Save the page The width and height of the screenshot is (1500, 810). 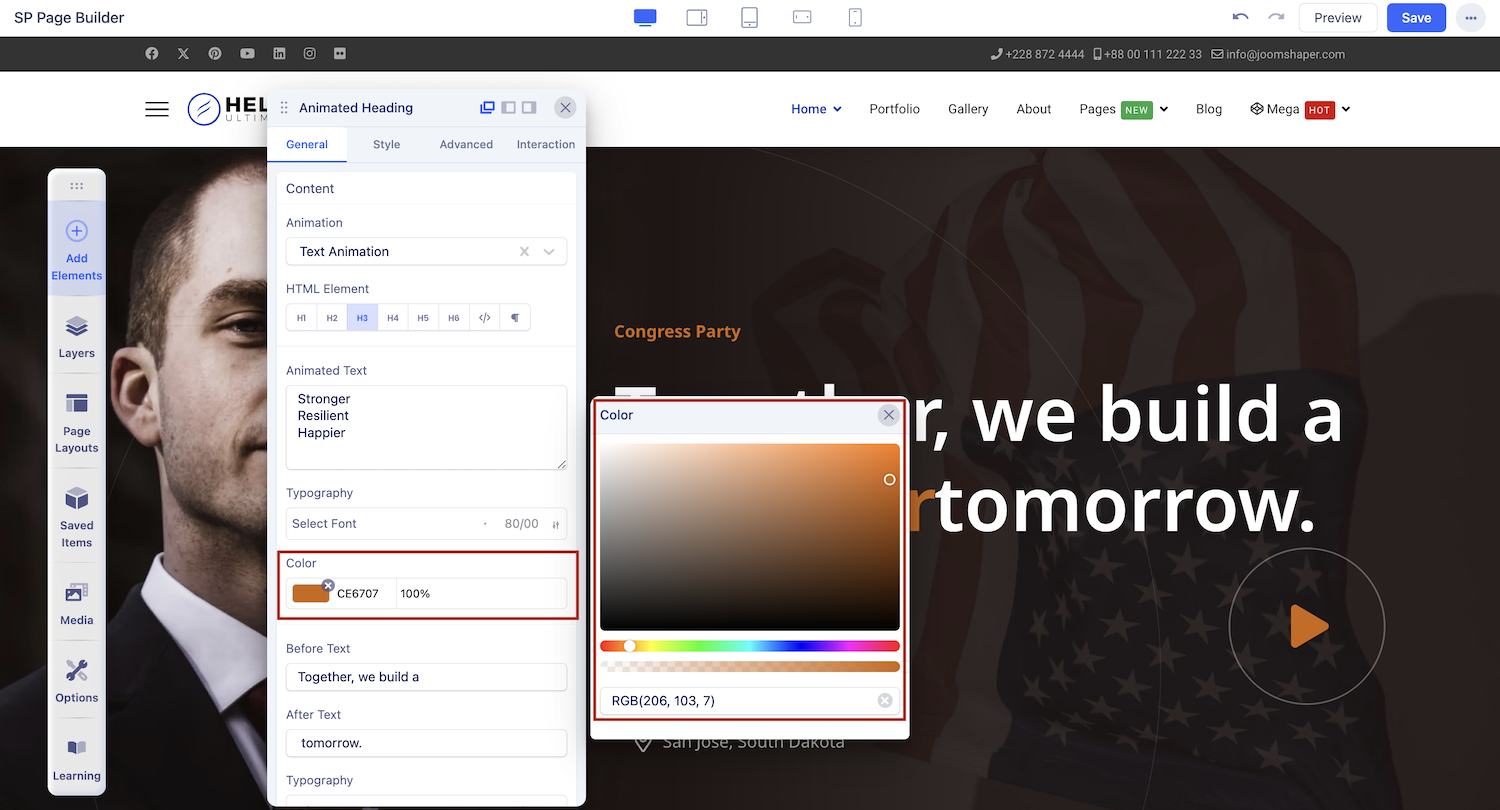click(1416, 18)
